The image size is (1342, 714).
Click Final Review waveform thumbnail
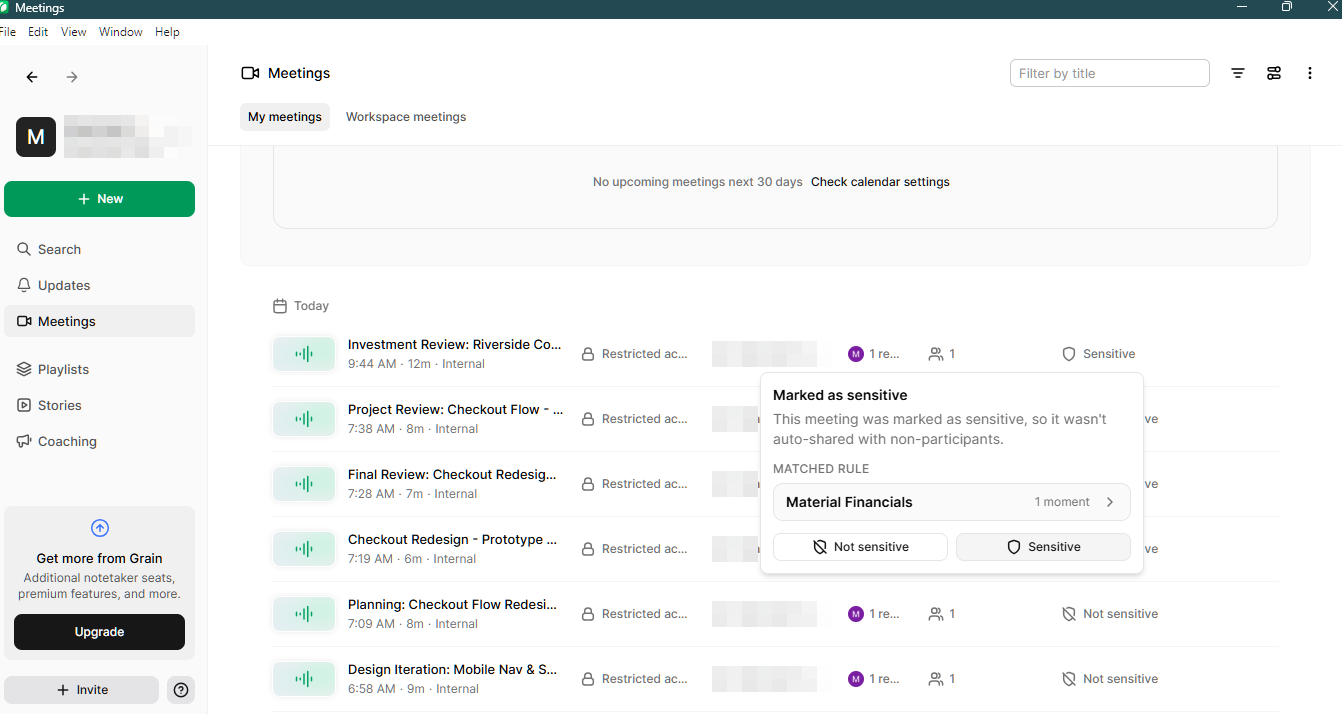click(x=304, y=484)
